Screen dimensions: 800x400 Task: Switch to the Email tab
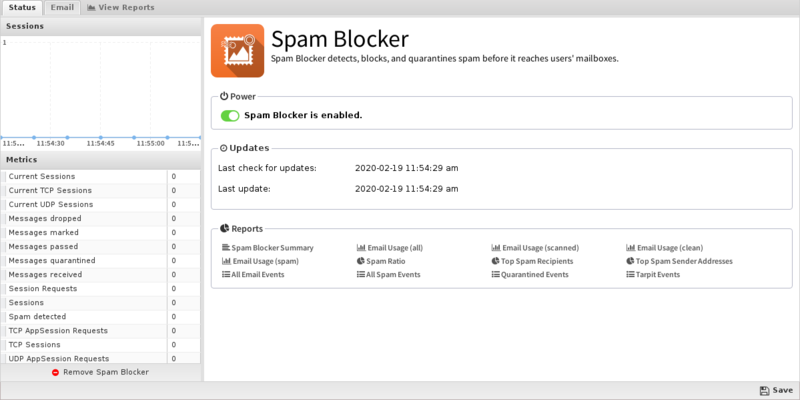(62, 7)
